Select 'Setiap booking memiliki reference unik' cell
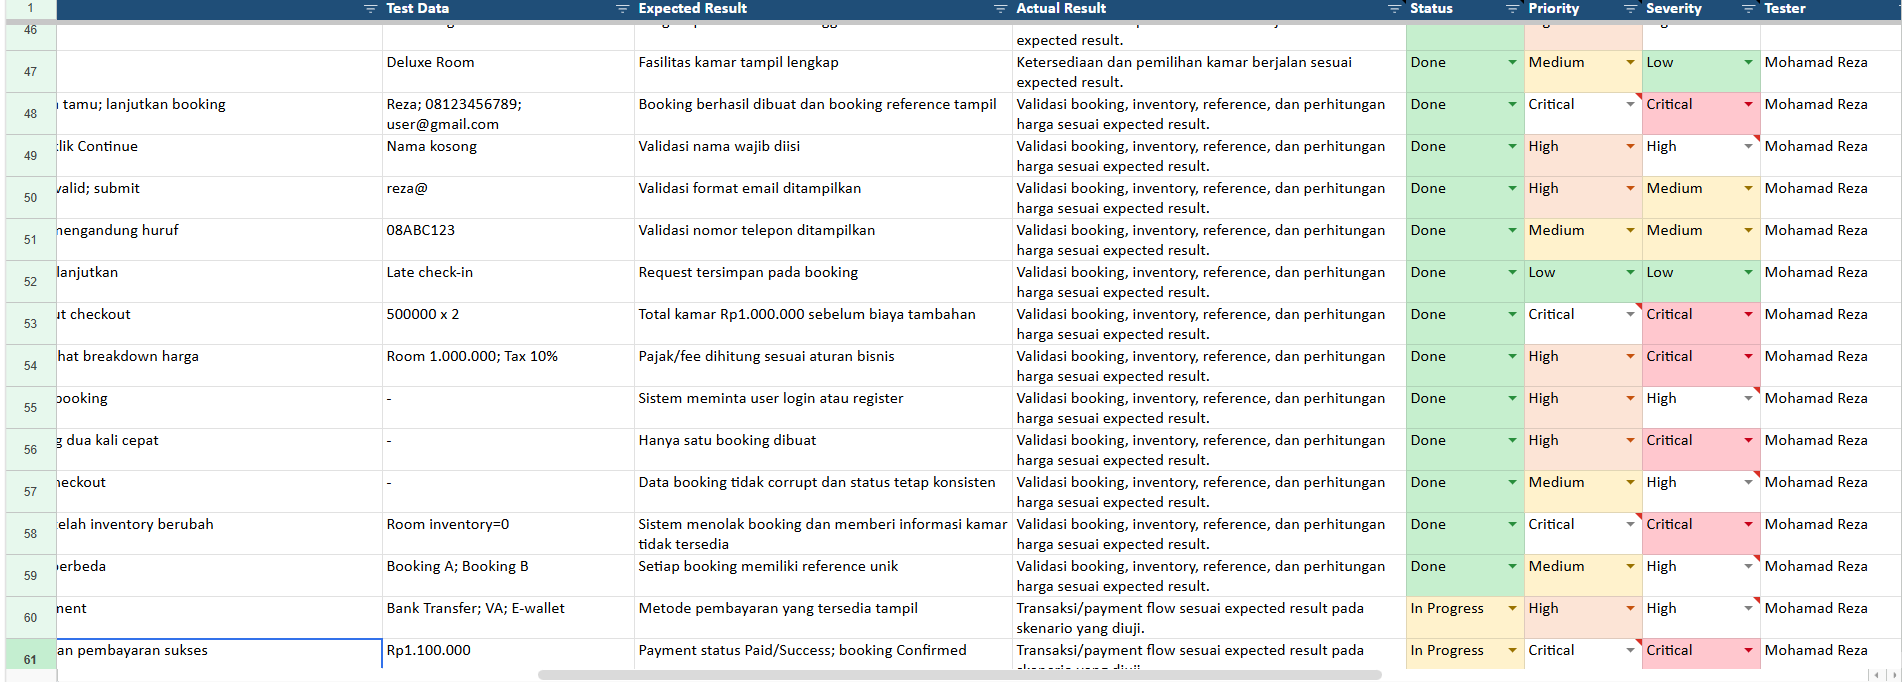This screenshot has width=1902, height=682. (823, 576)
